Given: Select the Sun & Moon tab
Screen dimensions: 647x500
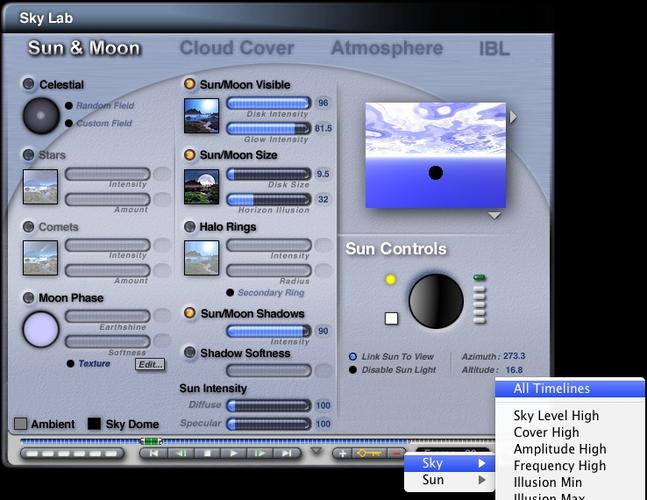Looking at the screenshot, I should pyautogui.click(x=85, y=48).
